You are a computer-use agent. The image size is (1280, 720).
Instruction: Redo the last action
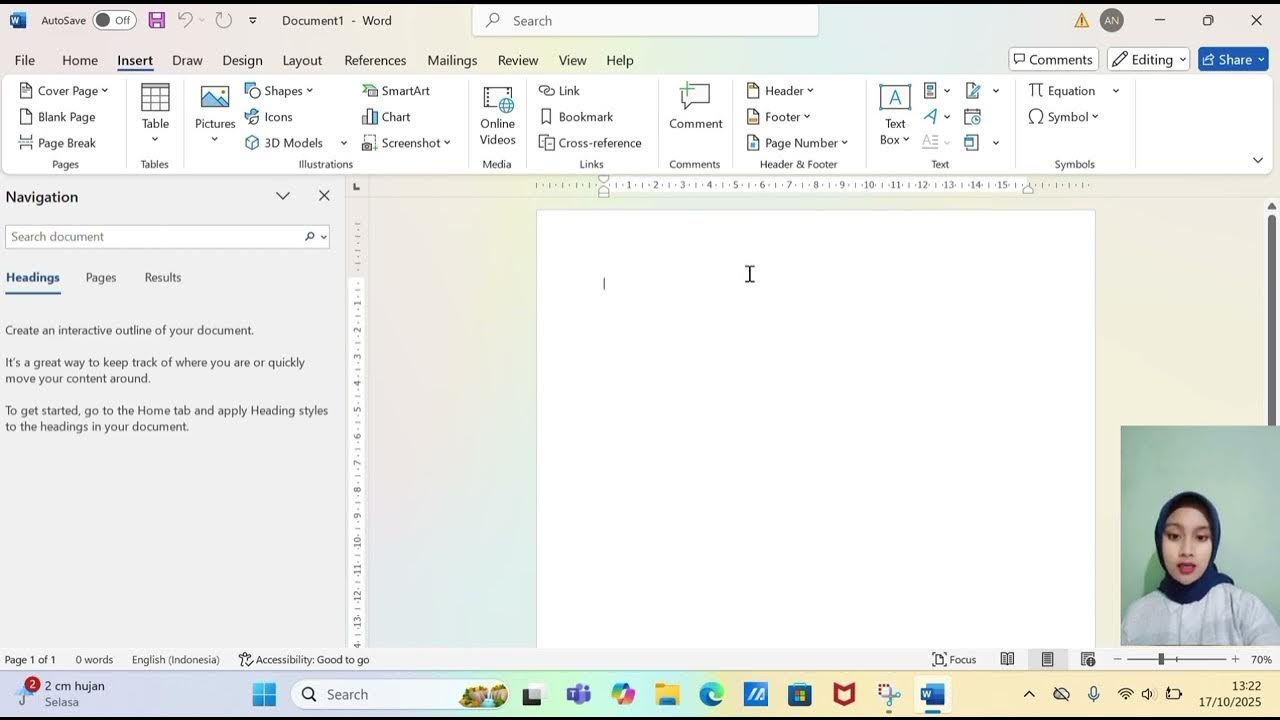coord(223,20)
